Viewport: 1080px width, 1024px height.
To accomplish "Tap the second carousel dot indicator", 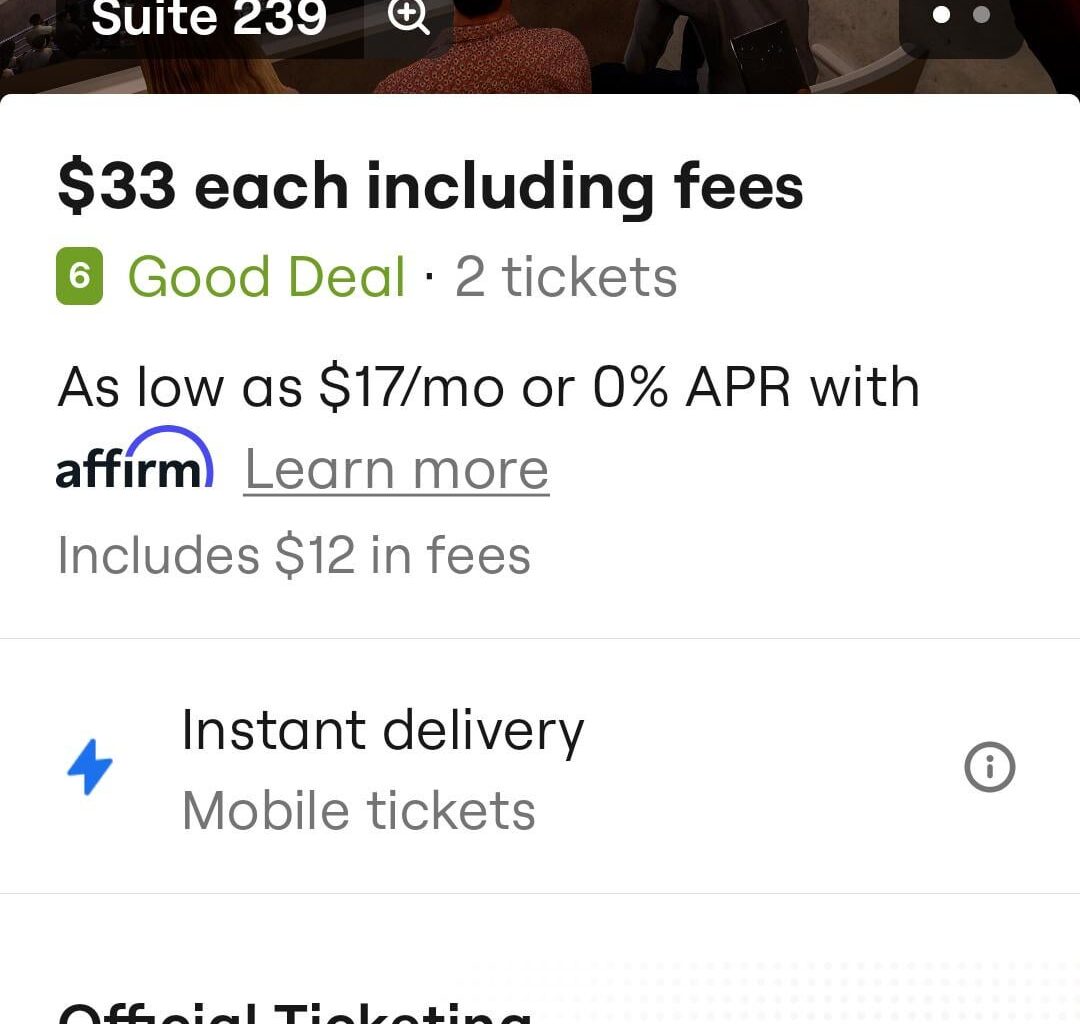I will pos(983,14).
